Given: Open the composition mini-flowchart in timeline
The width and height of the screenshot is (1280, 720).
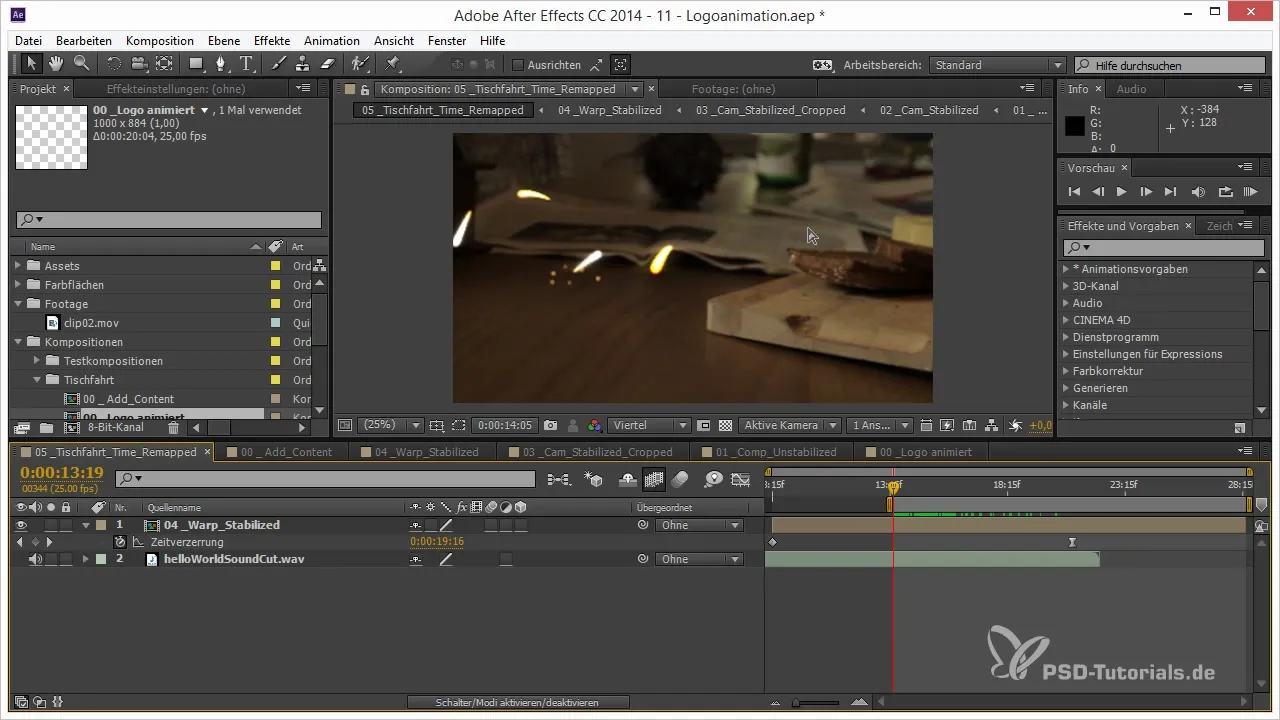Looking at the screenshot, I should (560, 480).
